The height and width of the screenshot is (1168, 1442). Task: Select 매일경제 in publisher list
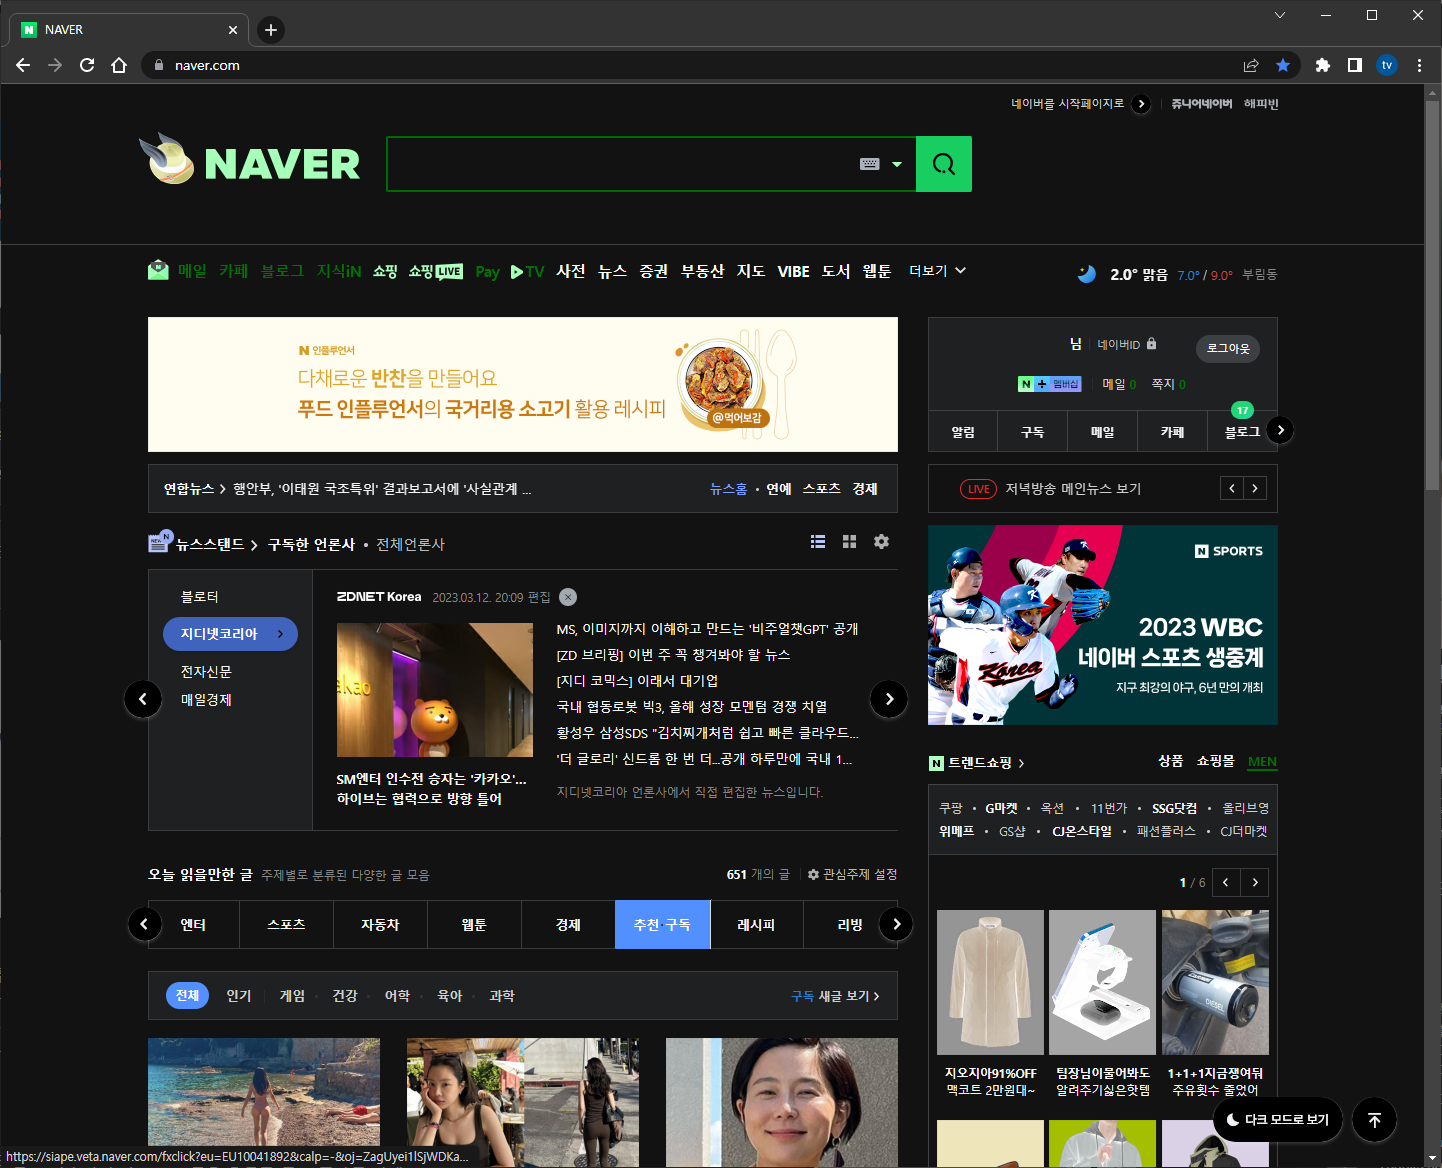206,699
